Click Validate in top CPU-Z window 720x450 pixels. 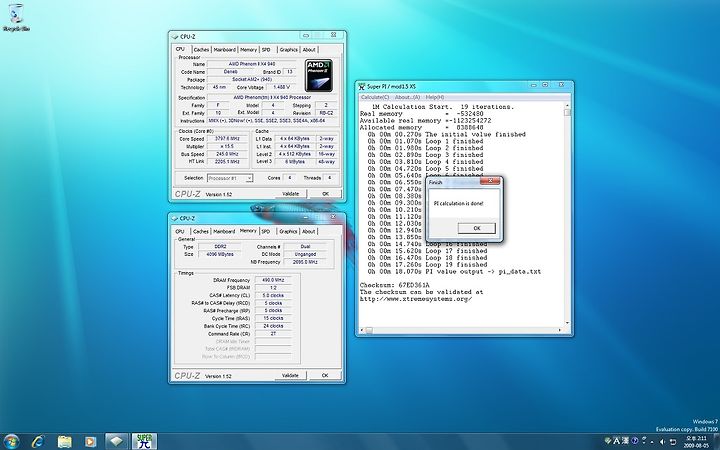pos(291,194)
